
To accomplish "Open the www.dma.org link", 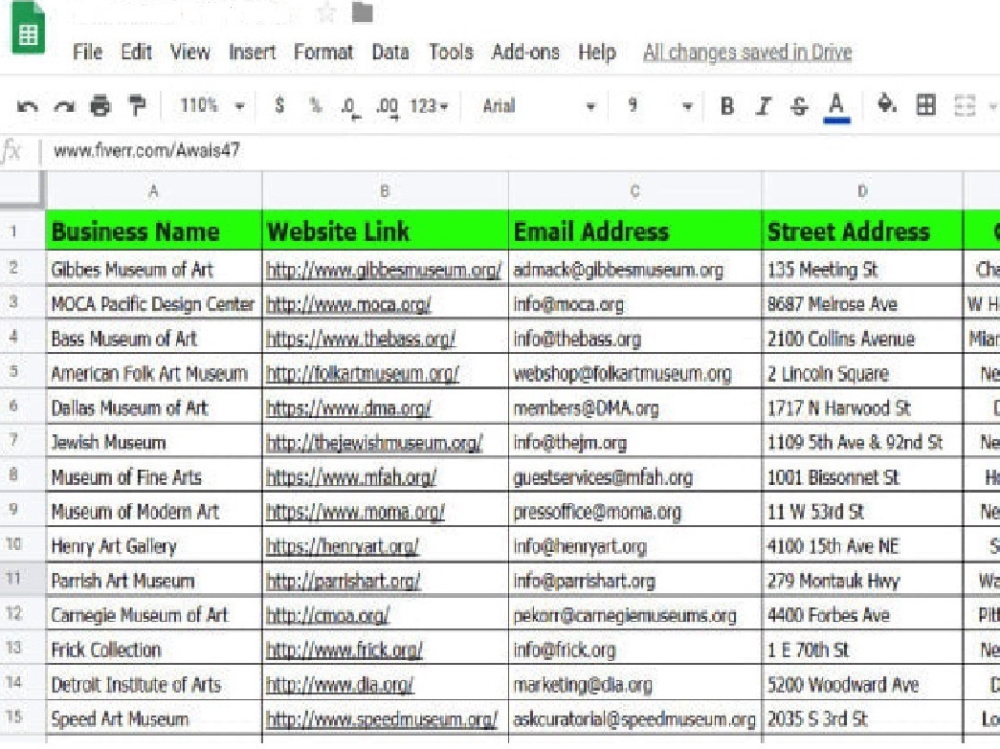I will (x=348, y=408).
